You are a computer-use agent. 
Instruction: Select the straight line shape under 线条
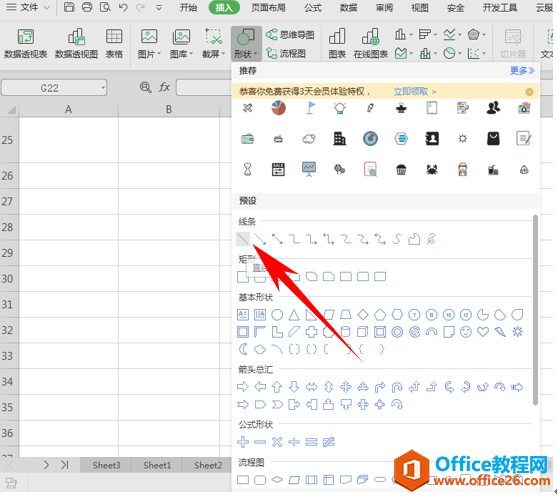click(x=243, y=239)
